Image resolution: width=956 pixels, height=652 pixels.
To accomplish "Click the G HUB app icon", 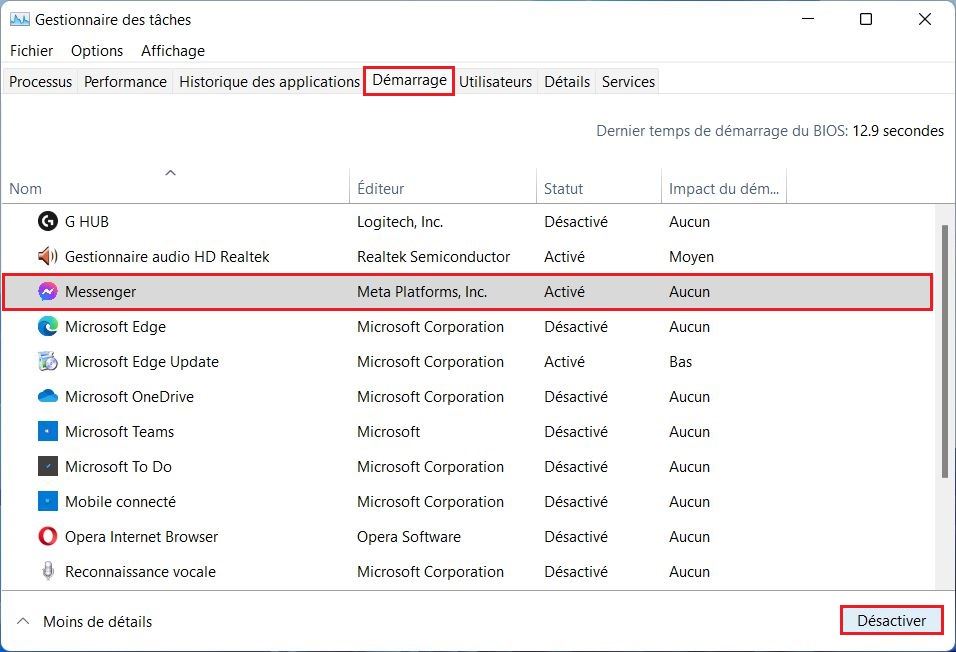I will point(47,222).
